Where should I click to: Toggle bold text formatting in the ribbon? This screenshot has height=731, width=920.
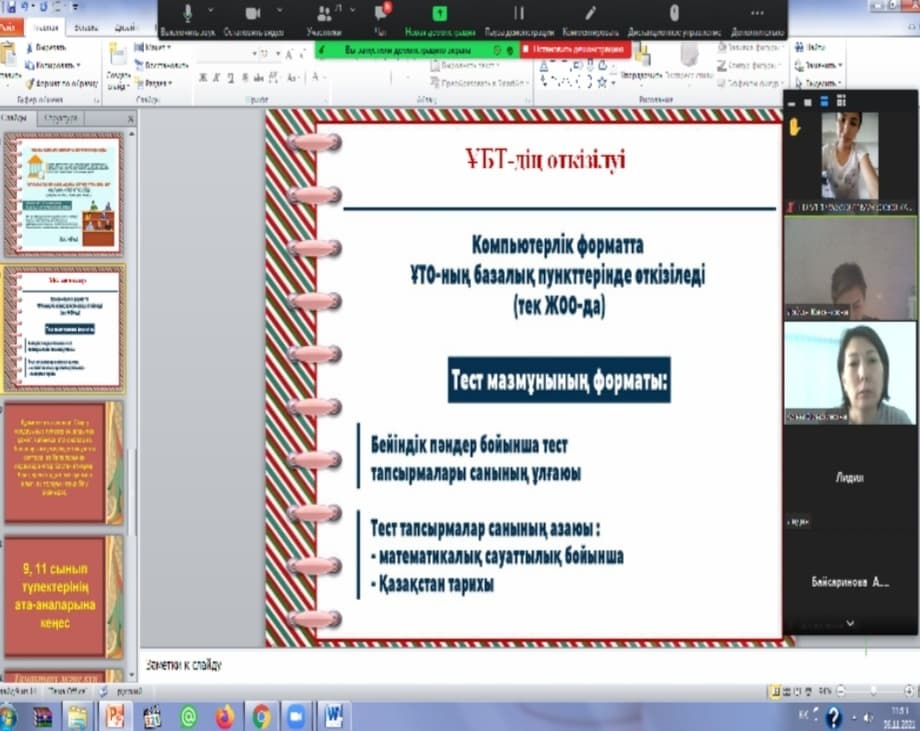tap(203, 77)
